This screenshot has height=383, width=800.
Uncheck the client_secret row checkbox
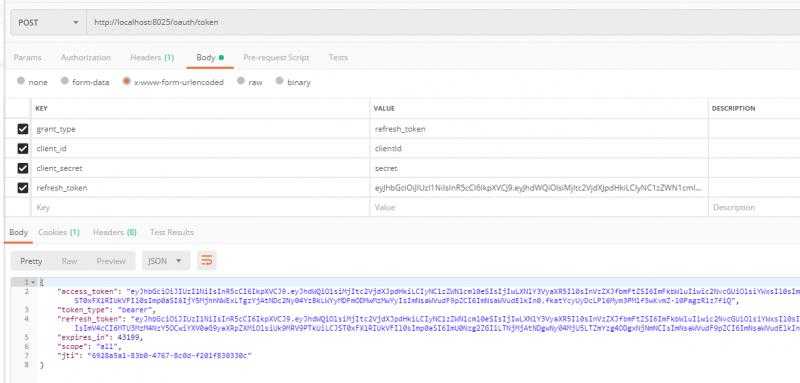click(x=22, y=168)
